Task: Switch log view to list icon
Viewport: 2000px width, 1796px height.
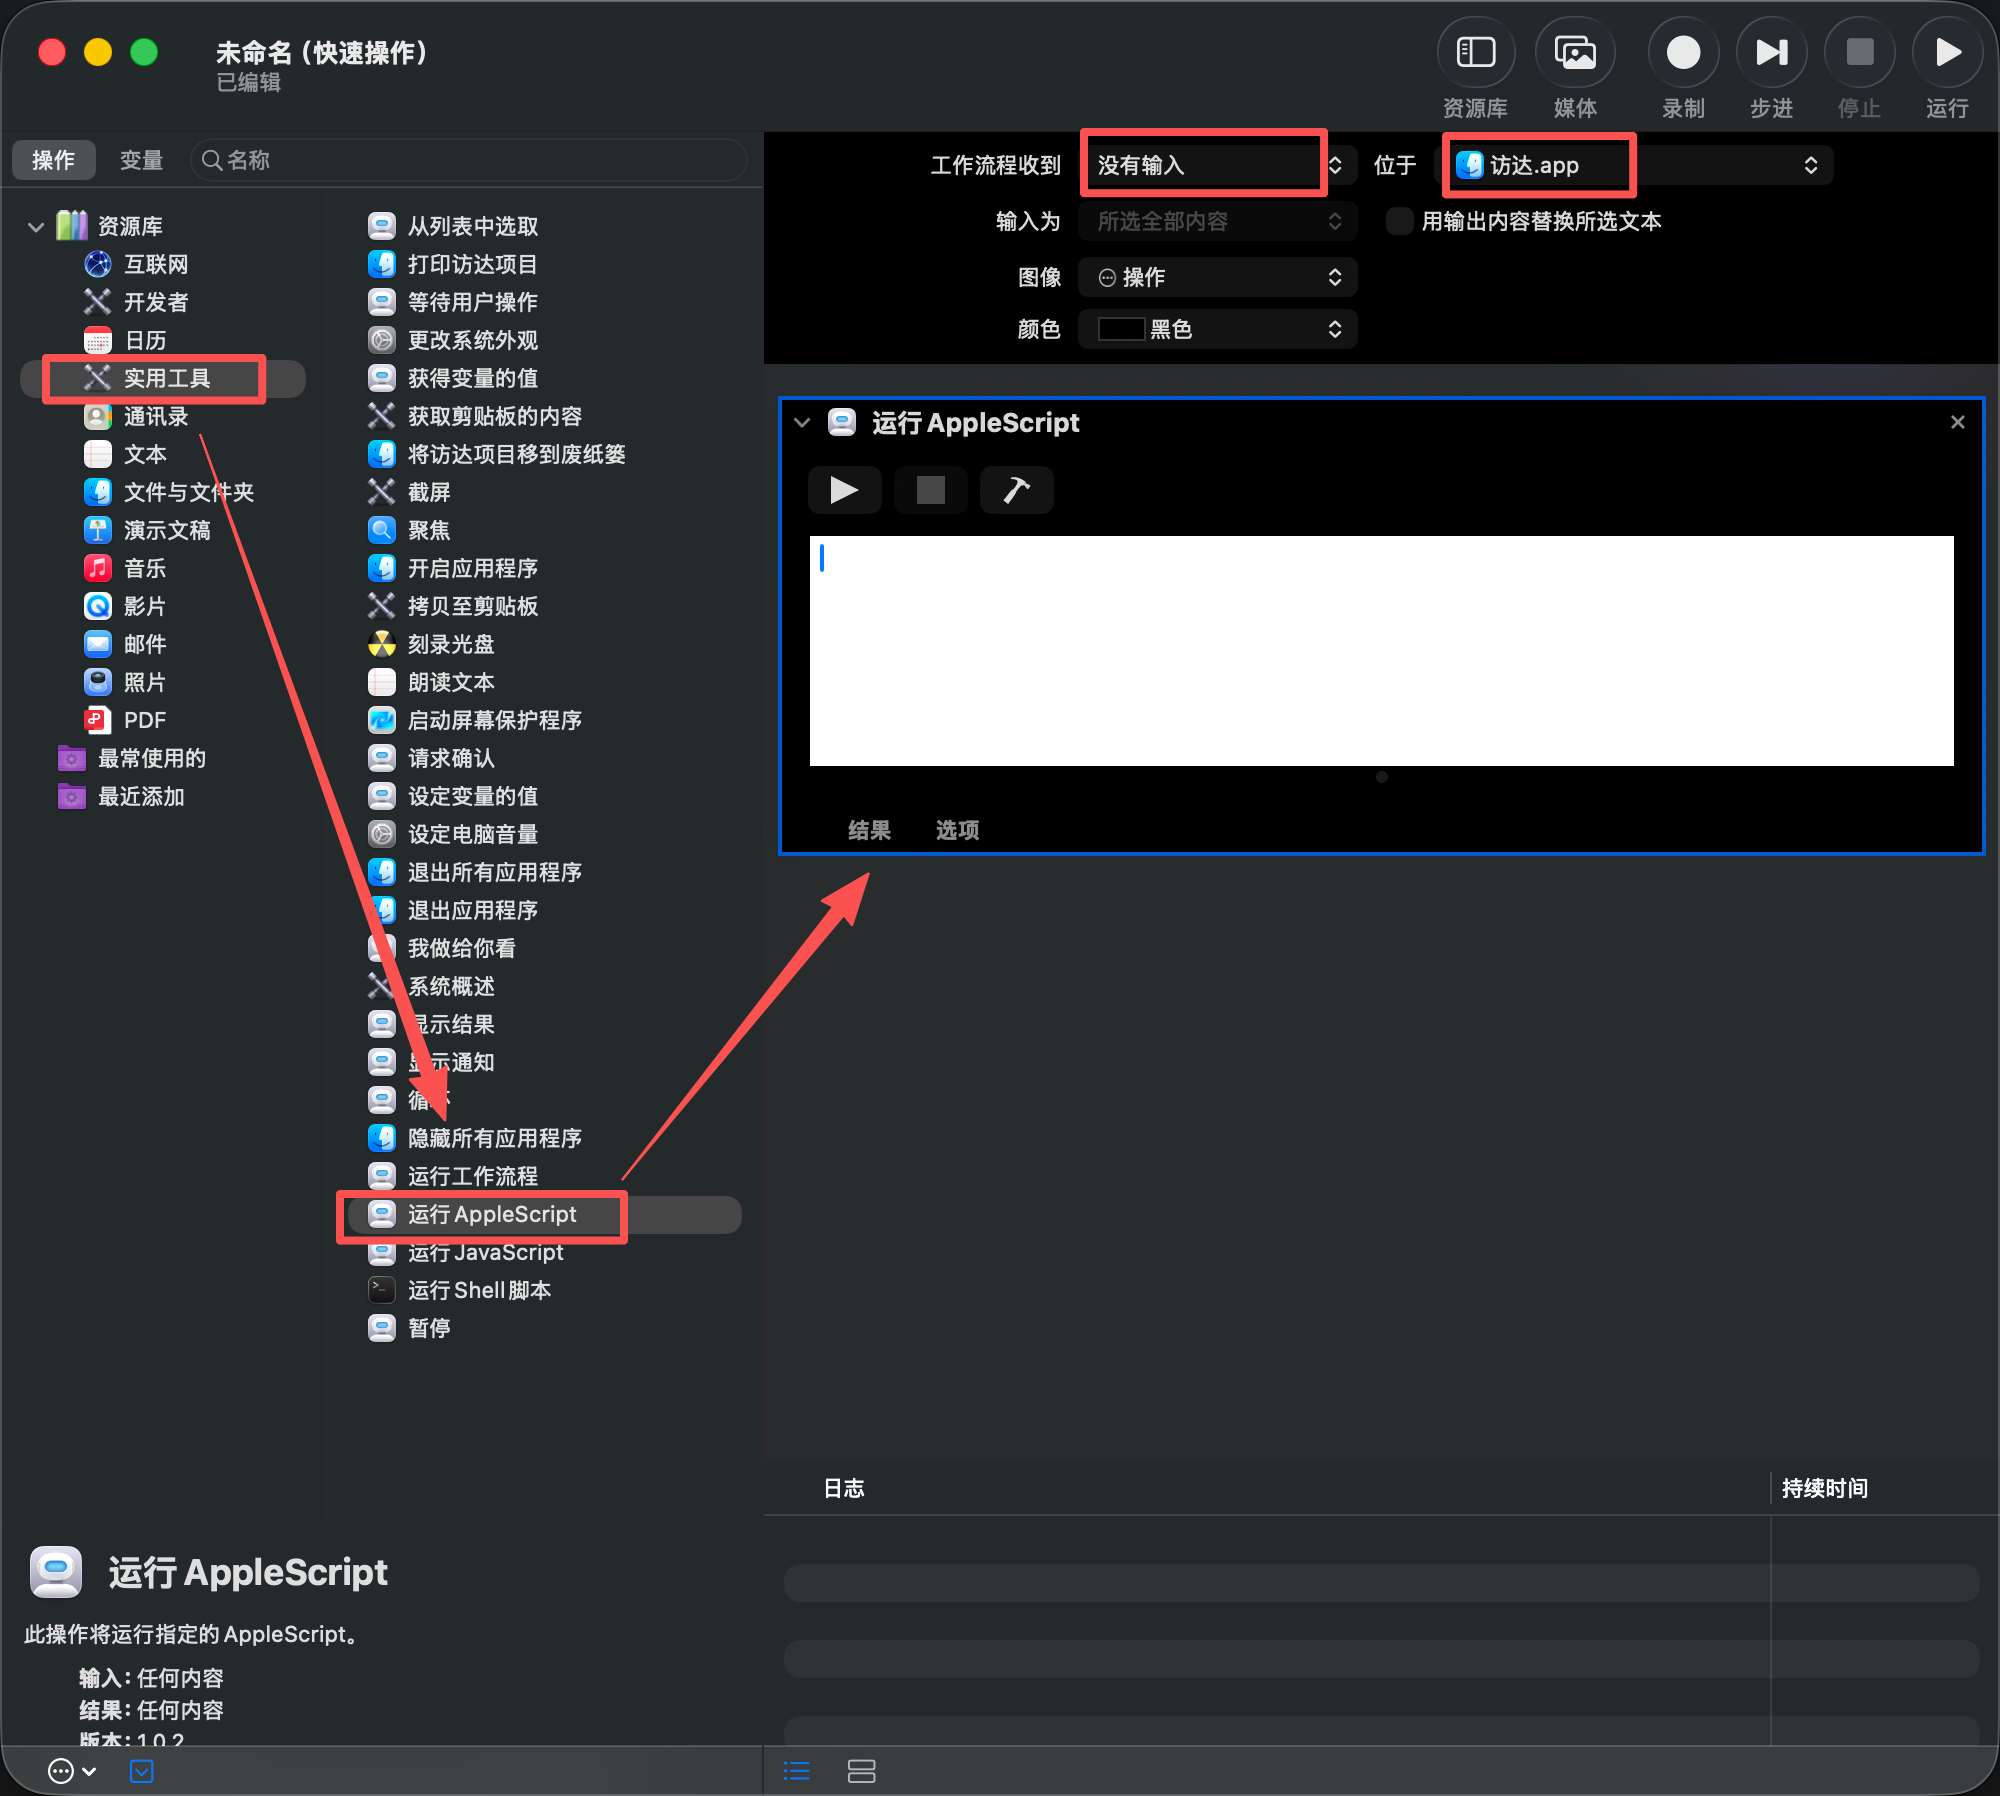Action: [x=797, y=1771]
